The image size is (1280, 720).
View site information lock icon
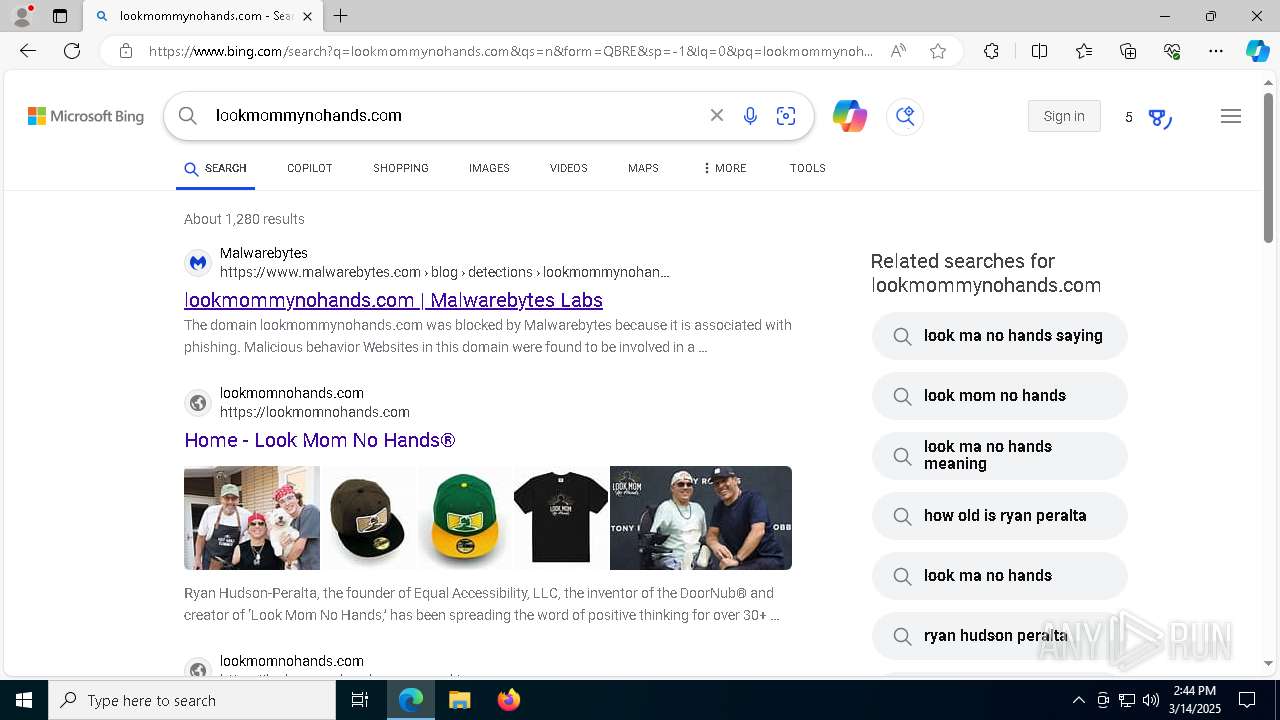click(x=125, y=51)
